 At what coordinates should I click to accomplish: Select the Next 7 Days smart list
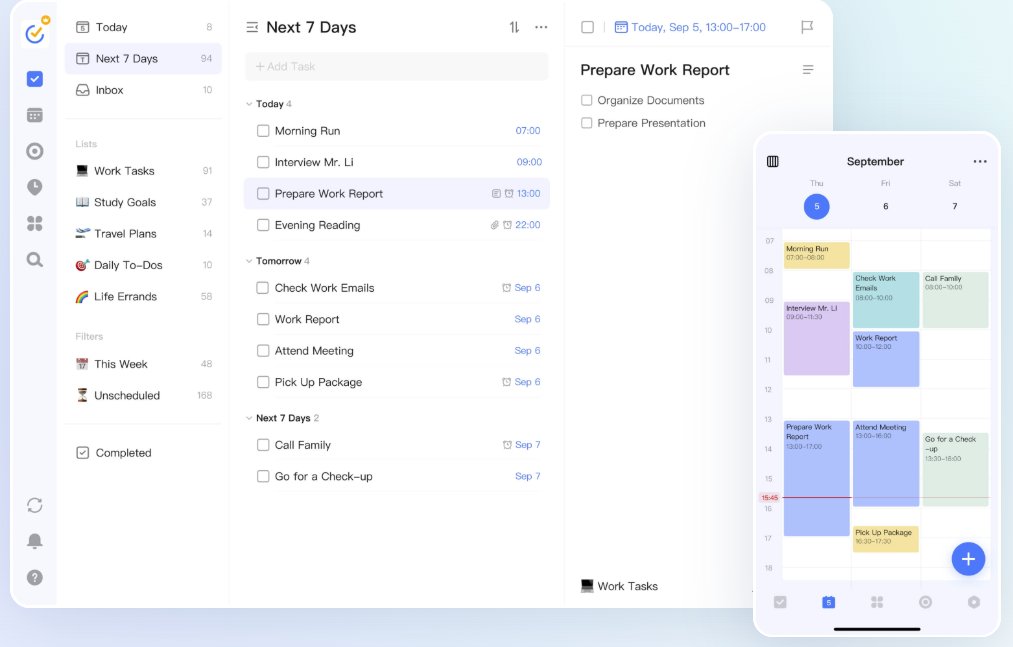coord(143,58)
